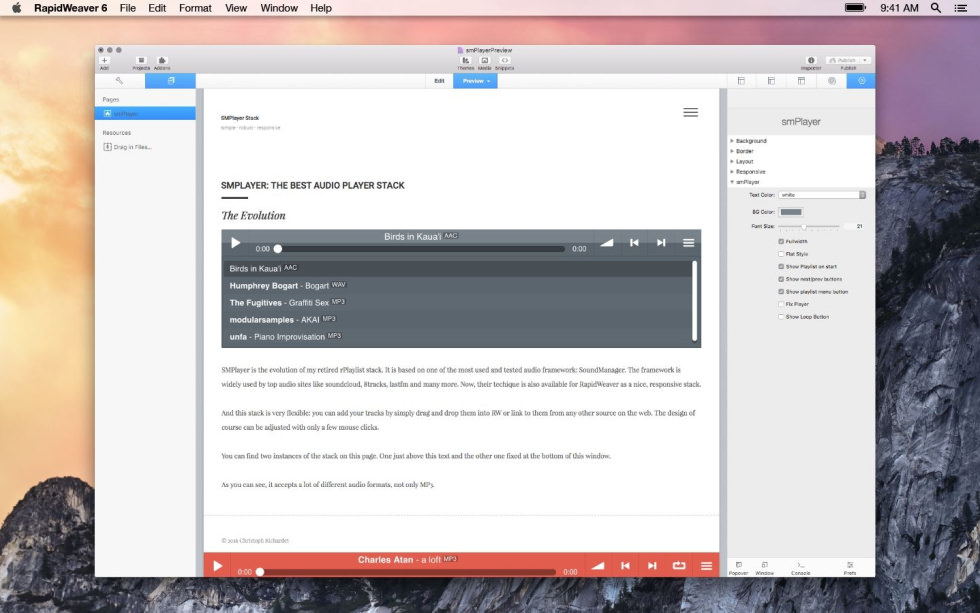Select the third inspector tab icon
Screen dimensions: 980x613
(x=801, y=81)
